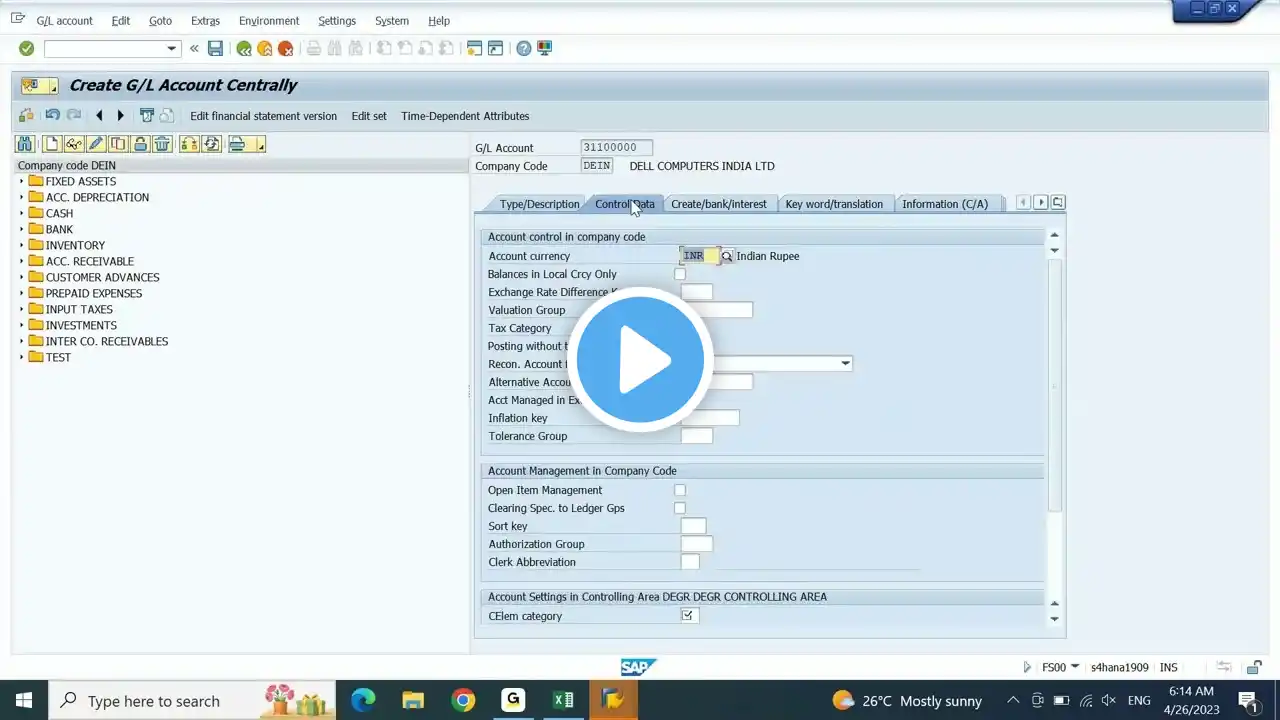Click the Display glasses icon
This screenshot has height=720, width=1280.
click(x=74, y=144)
